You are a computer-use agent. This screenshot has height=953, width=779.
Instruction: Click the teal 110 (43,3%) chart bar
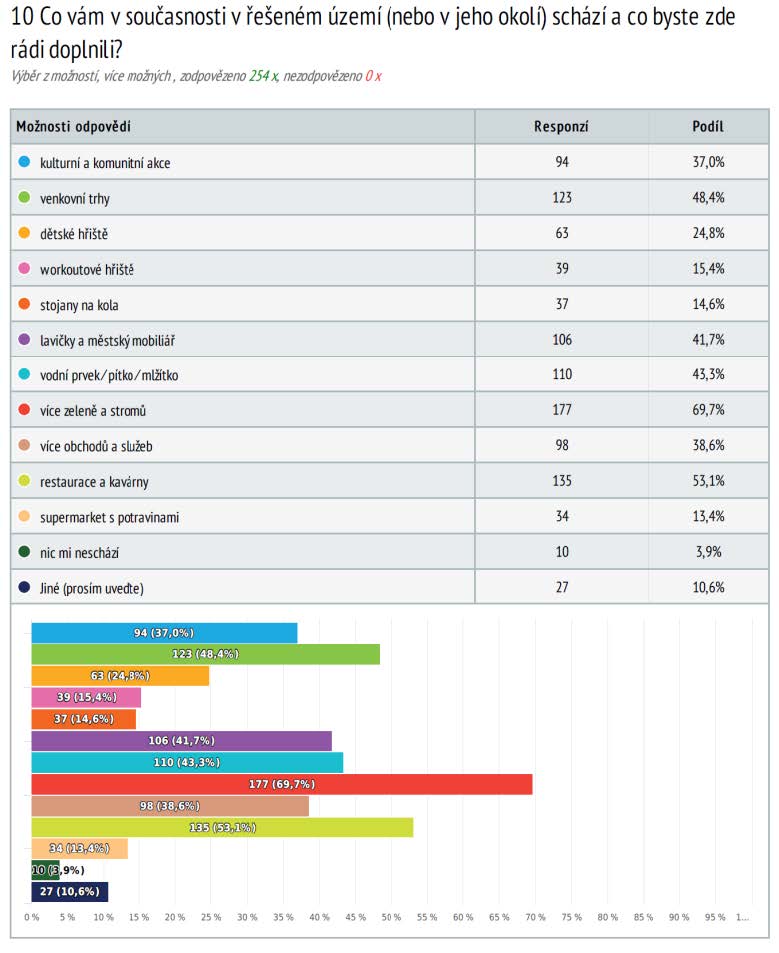pyautogui.click(x=187, y=762)
